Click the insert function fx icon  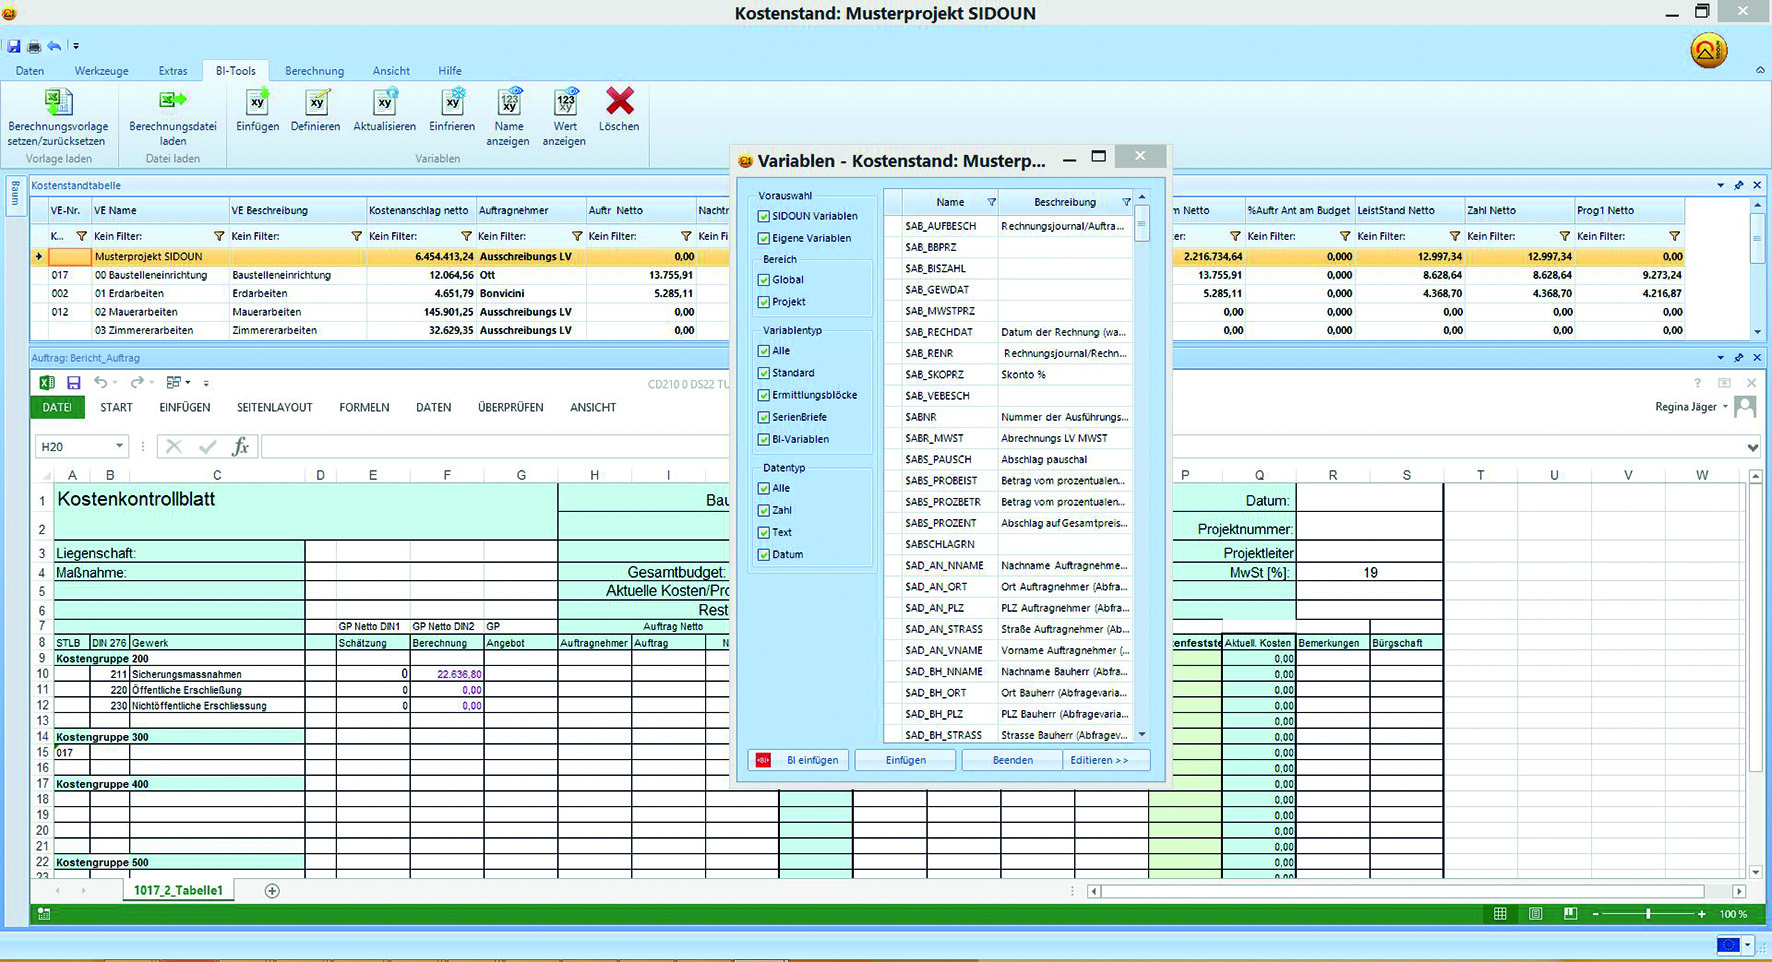pyautogui.click(x=240, y=447)
